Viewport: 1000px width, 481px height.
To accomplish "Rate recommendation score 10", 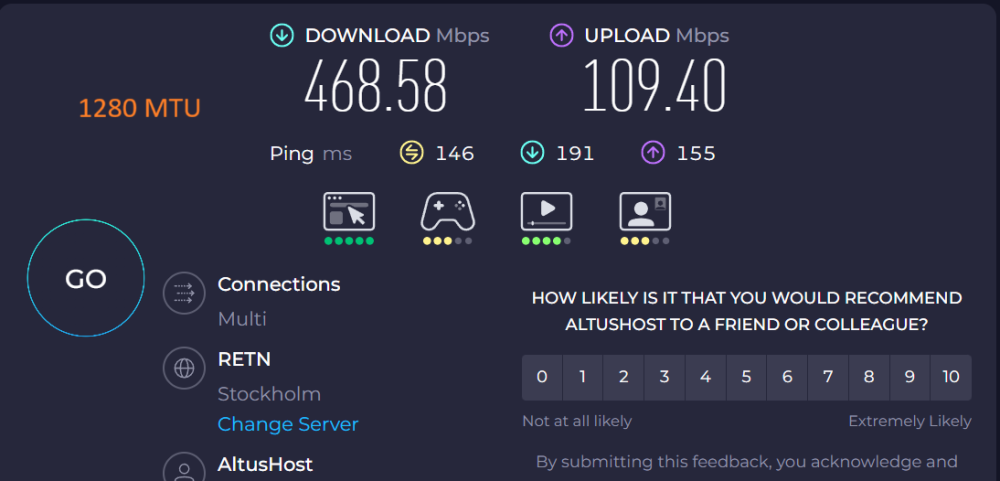I will tap(951, 378).
